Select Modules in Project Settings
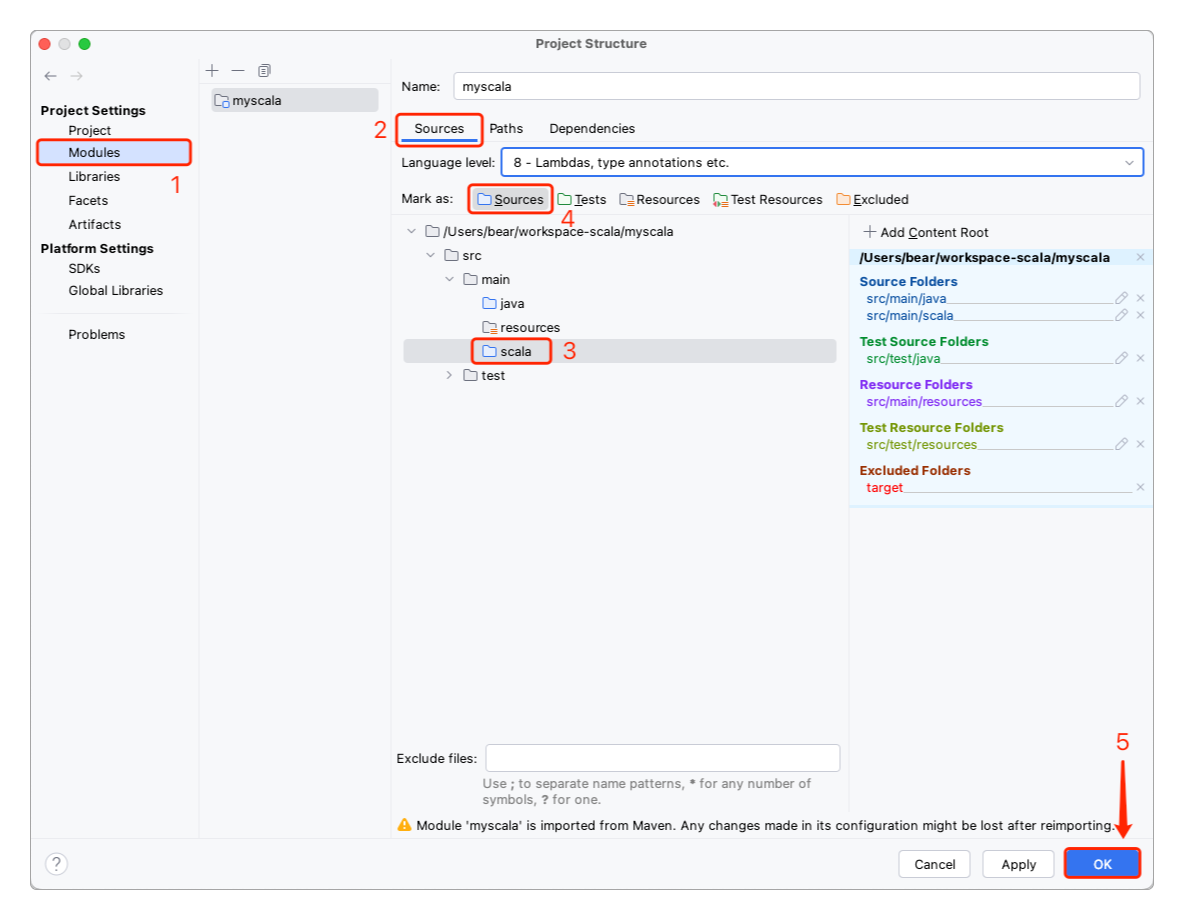 [113, 153]
